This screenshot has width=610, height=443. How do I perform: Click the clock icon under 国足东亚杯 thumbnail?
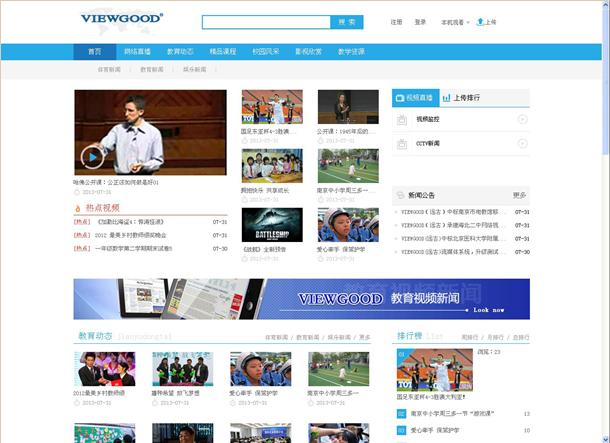click(245, 141)
